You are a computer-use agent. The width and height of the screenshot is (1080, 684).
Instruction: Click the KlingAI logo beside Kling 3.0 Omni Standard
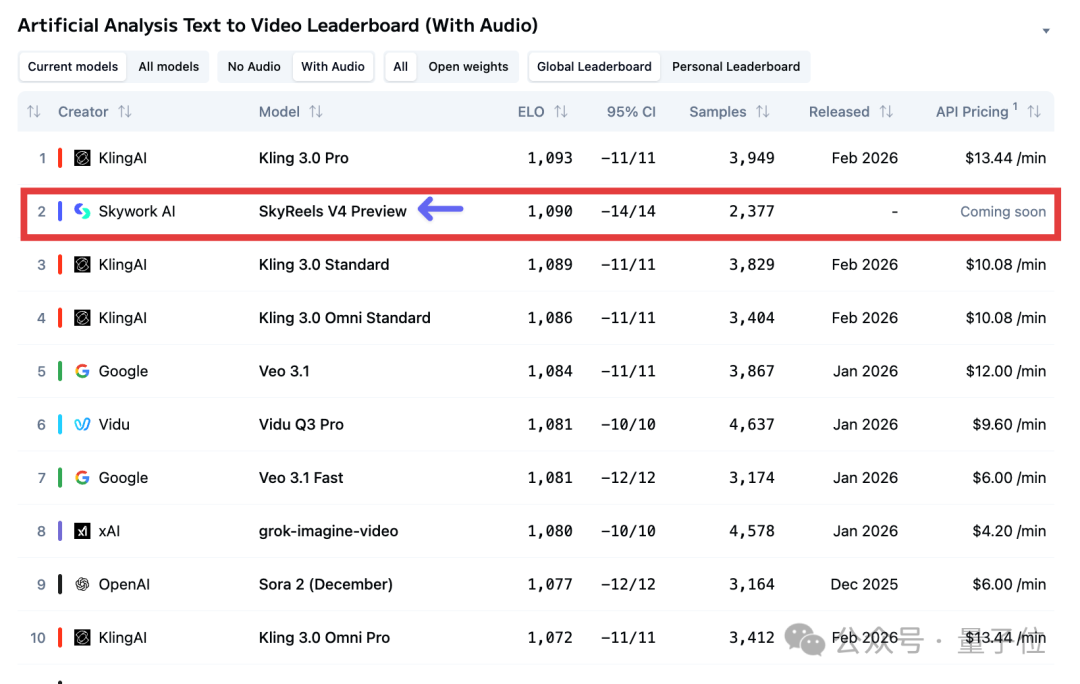pyautogui.click(x=82, y=318)
